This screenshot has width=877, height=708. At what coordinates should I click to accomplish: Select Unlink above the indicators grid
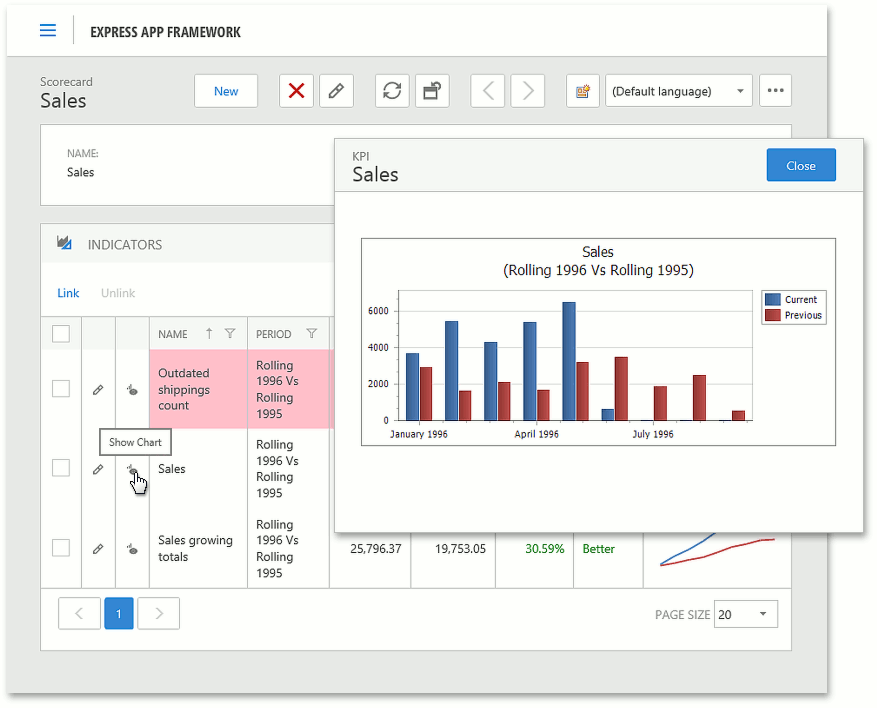pyautogui.click(x=117, y=293)
